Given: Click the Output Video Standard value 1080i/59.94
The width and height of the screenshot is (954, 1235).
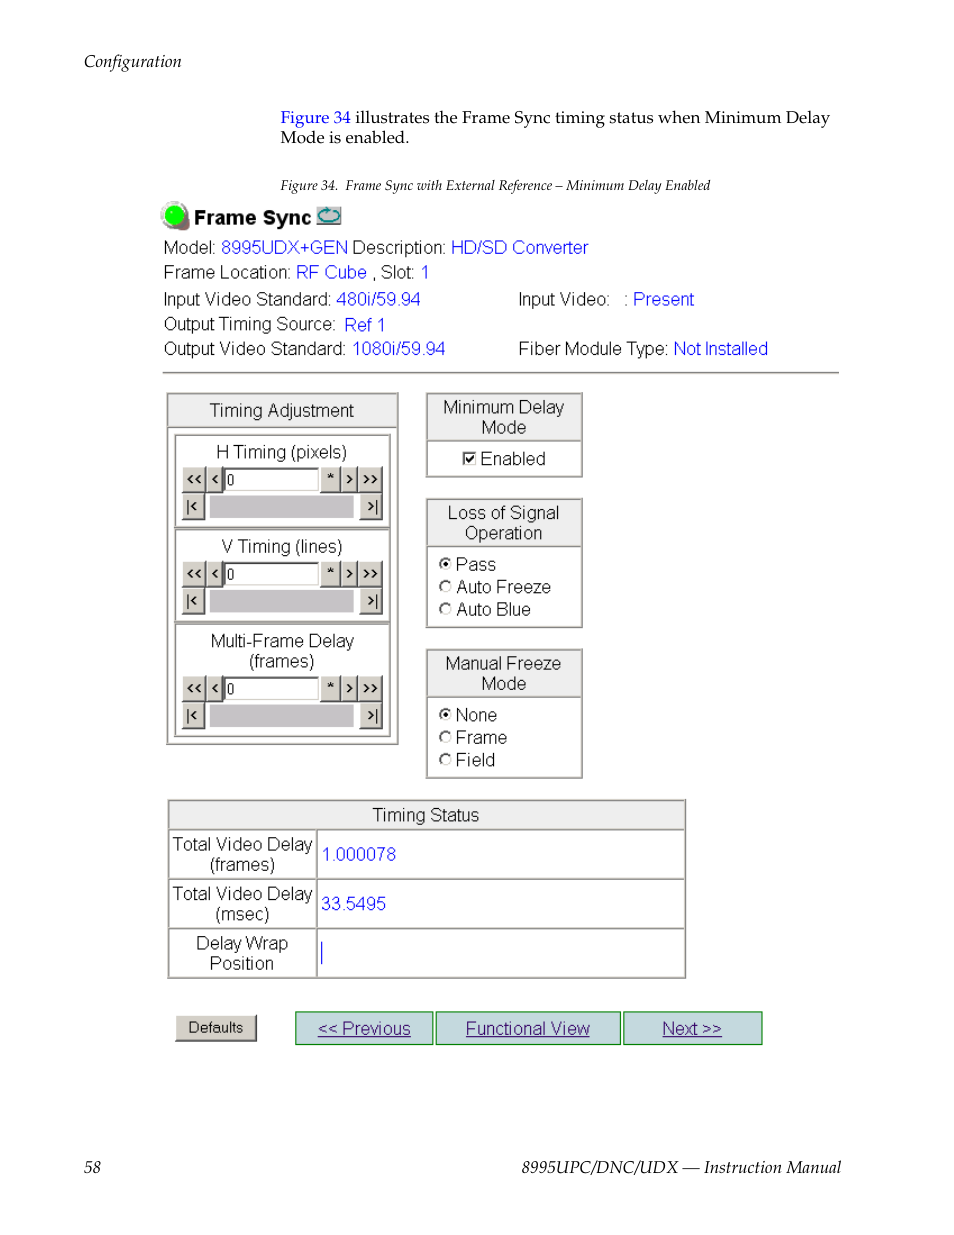Looking at the screenshot, I should [398, 349].
